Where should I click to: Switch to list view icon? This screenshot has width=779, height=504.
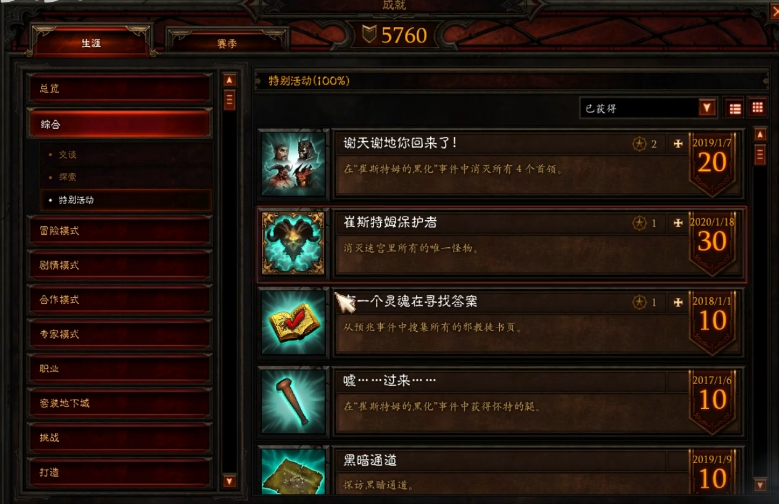(735, 108)
